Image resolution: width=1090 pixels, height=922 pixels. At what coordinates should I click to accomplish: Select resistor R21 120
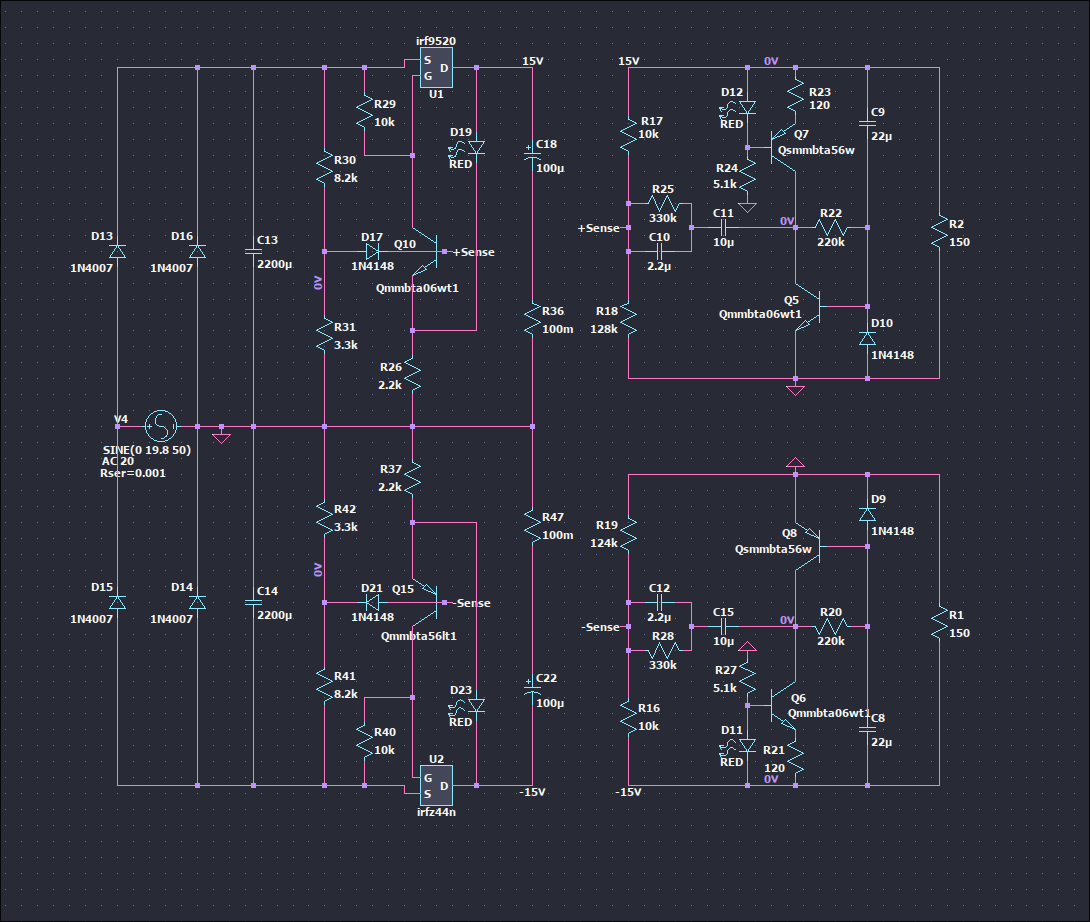click(795, 759)
